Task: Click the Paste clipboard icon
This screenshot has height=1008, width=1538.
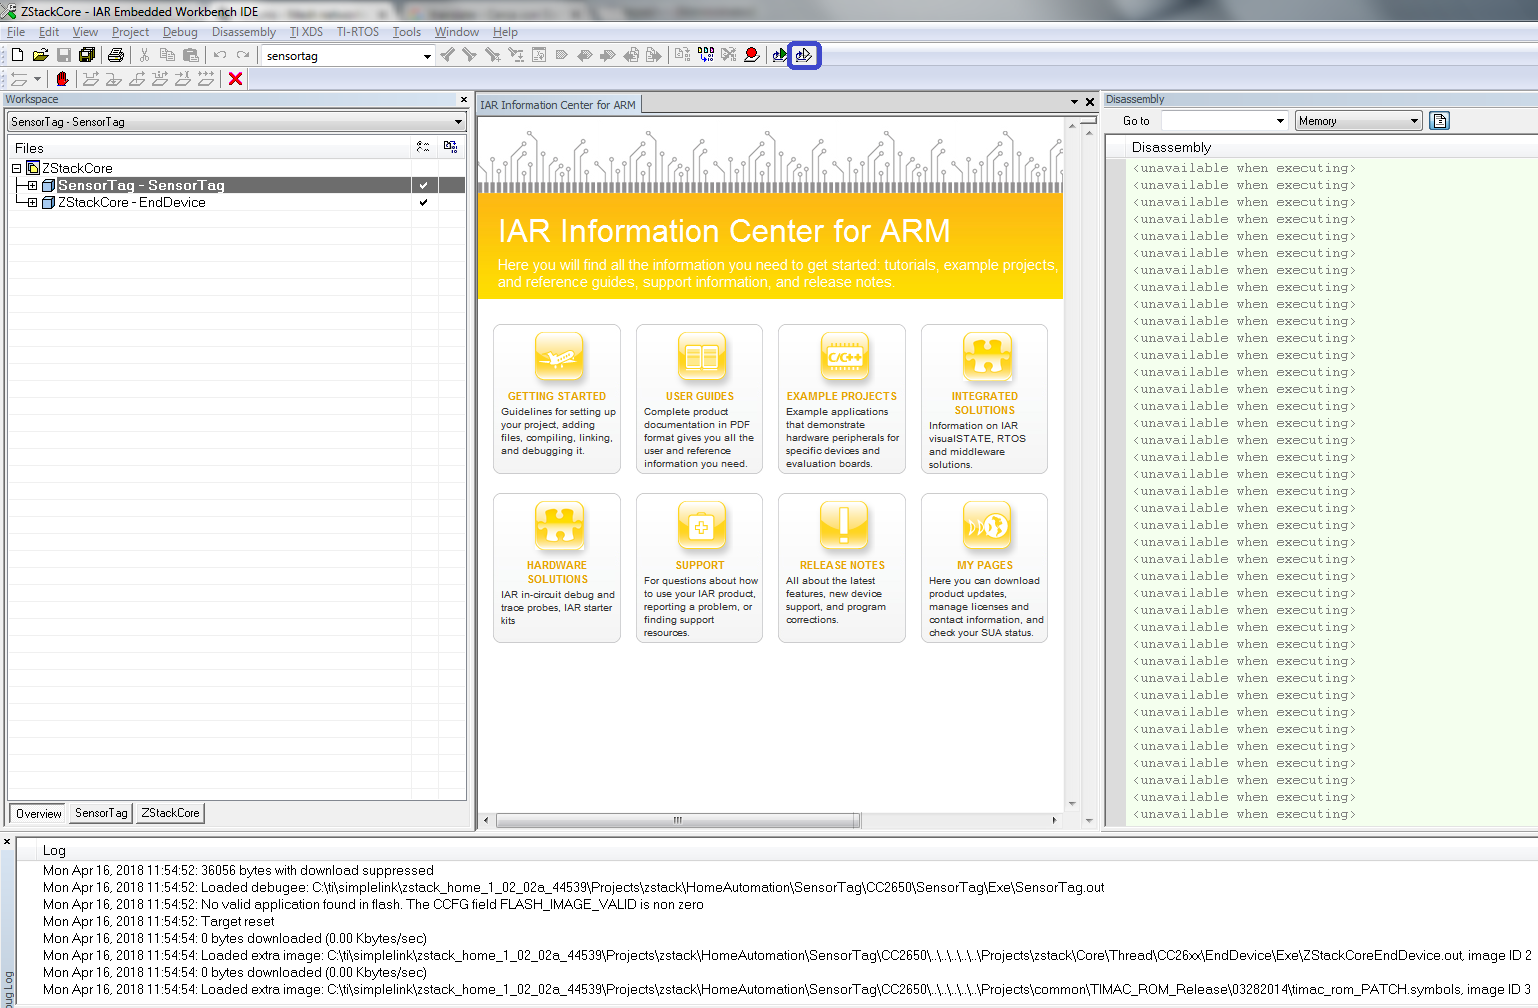Action: tap(190, 55)
